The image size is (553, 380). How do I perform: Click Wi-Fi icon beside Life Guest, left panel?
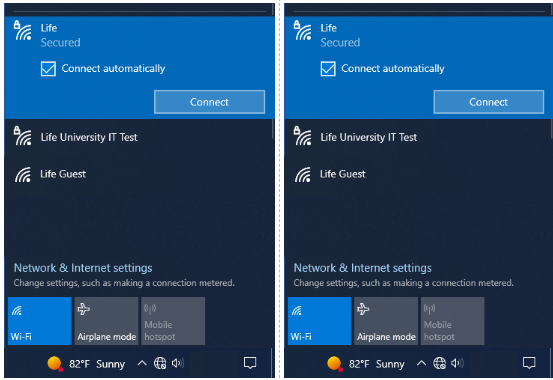pos(23,175)
